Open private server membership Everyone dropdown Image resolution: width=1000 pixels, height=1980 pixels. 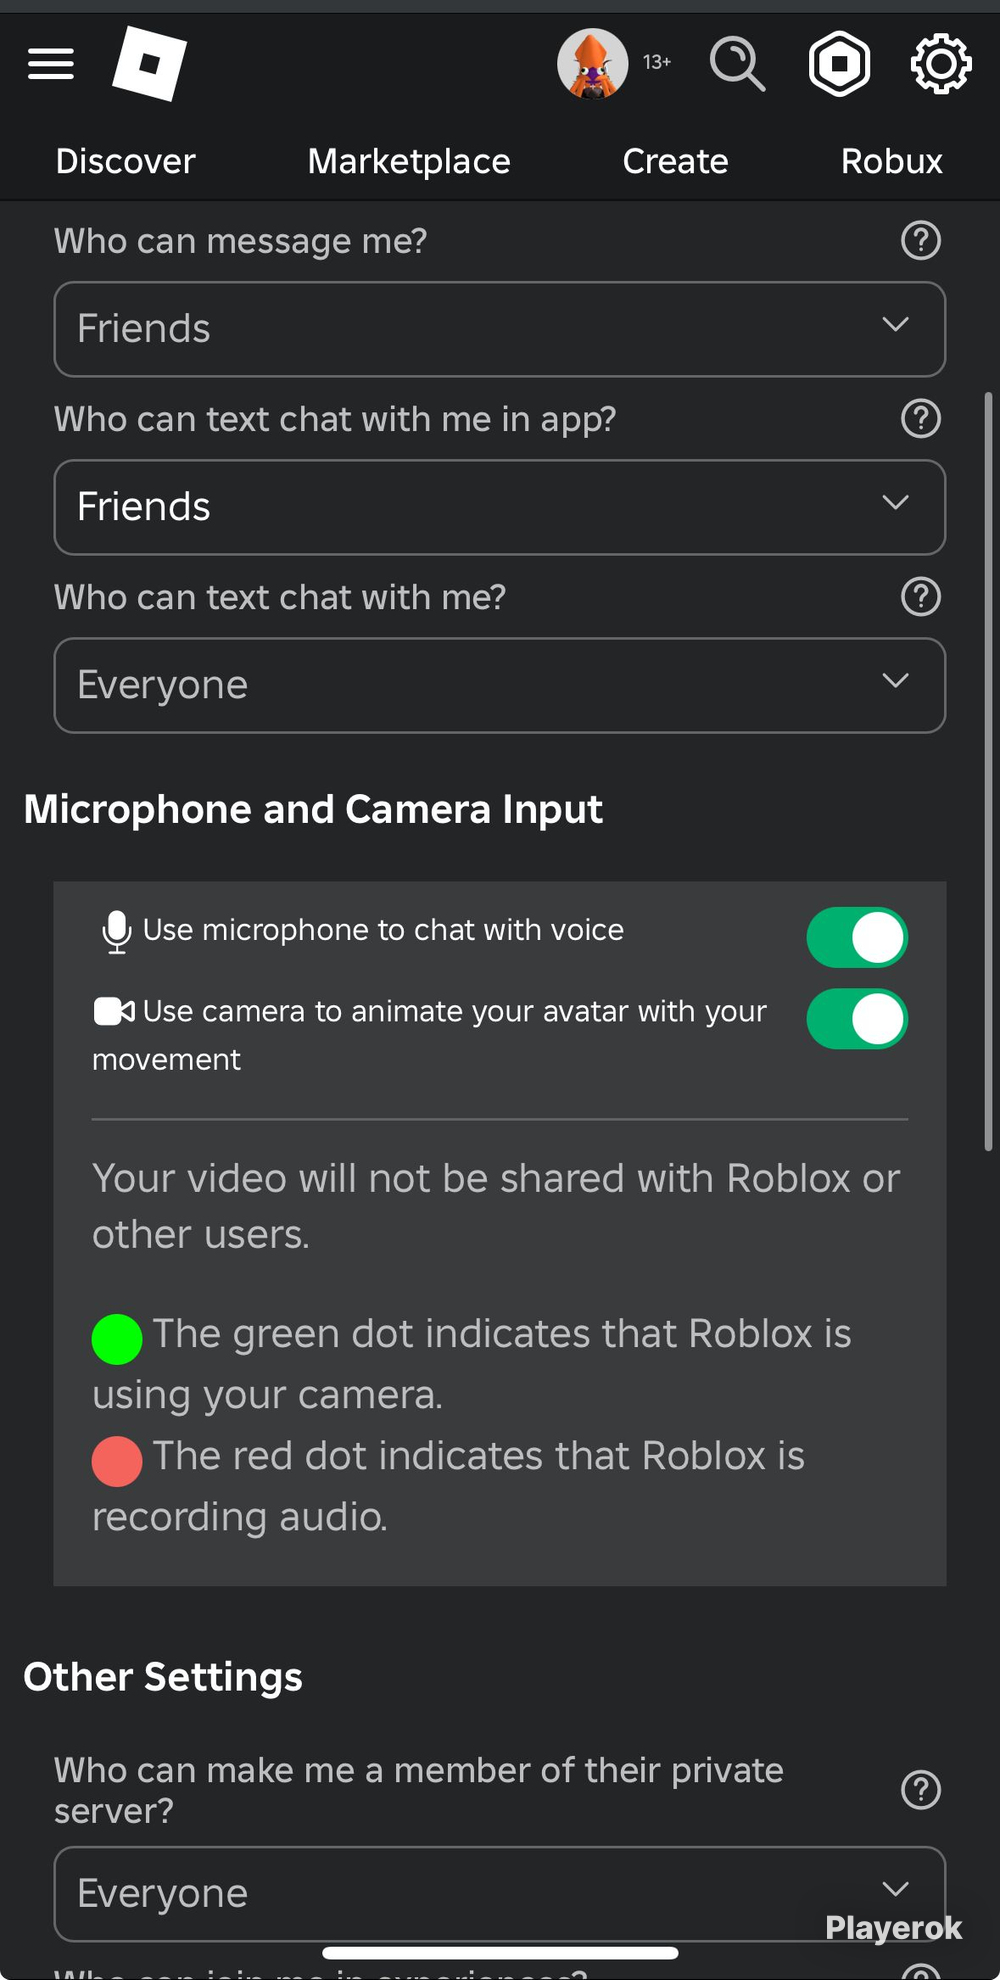(499, 1893)
